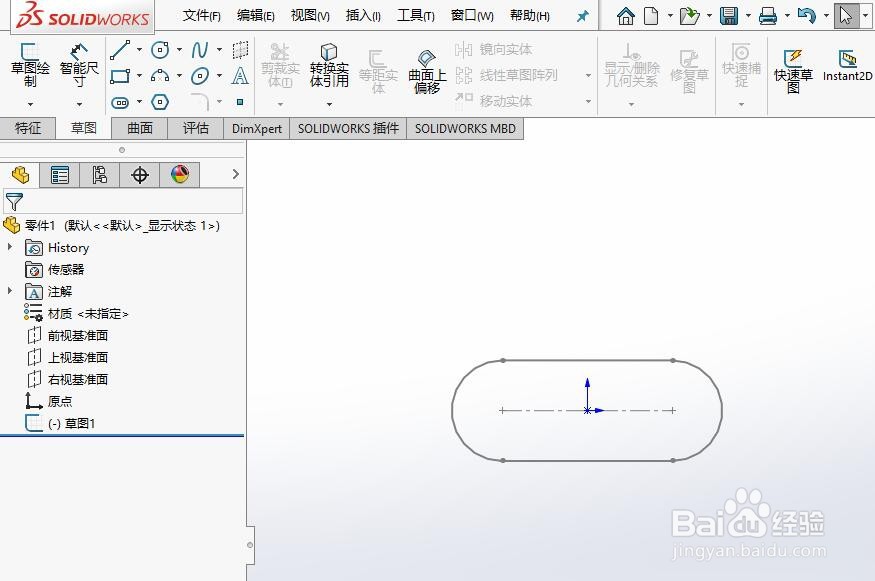Click the 草图绘制 sketch button
875x581 pixels.
(30, 65)
